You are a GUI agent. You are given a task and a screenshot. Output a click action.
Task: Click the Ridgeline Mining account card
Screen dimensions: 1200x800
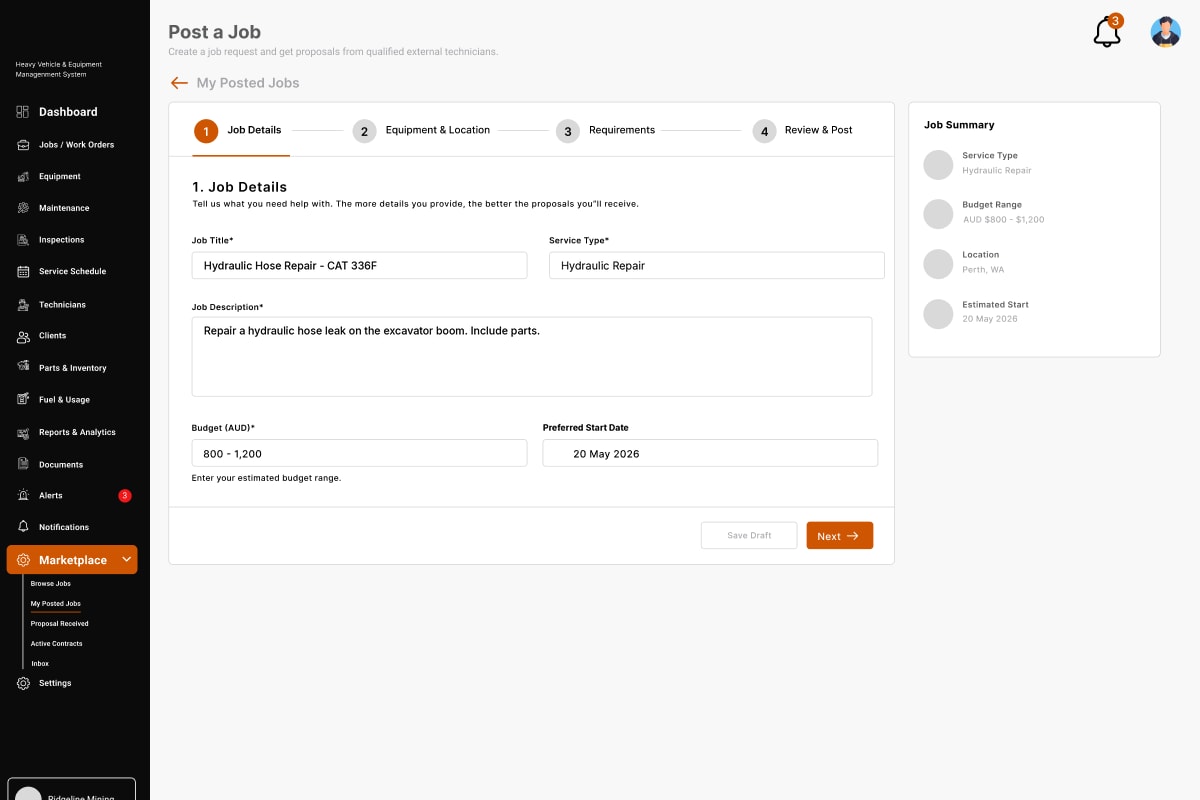pyautogui.click(x=71, y=789)
